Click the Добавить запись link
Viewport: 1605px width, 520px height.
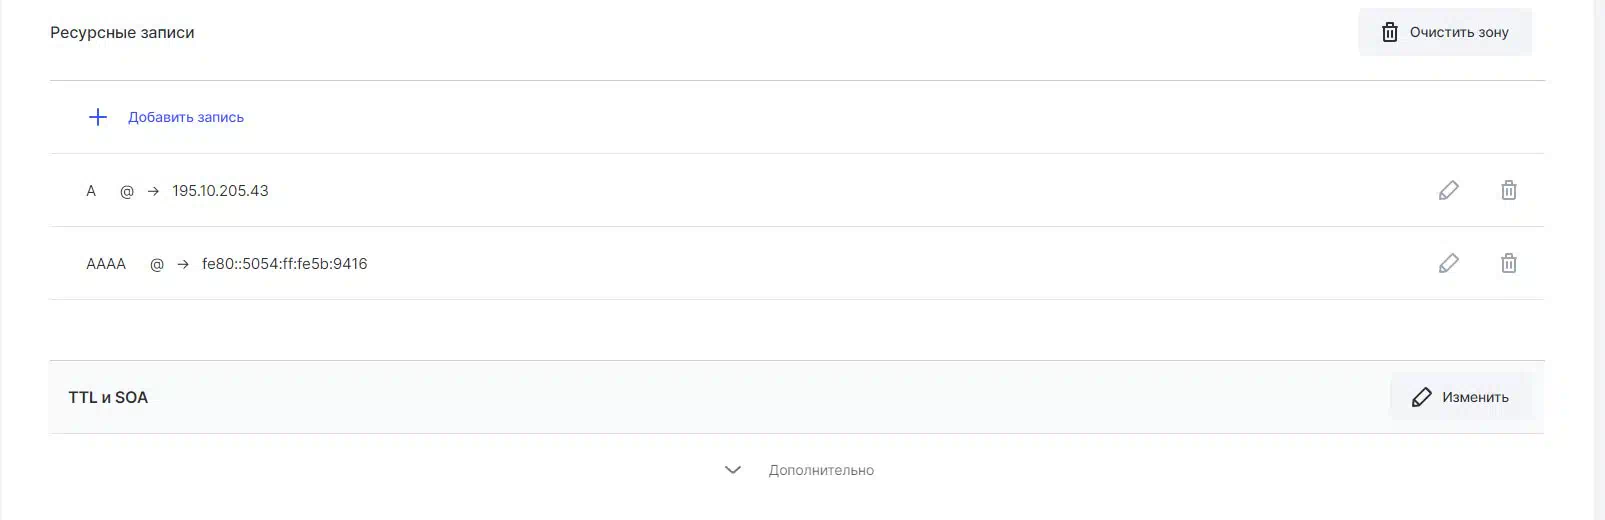pyautogui.click(x=186, y=117)
